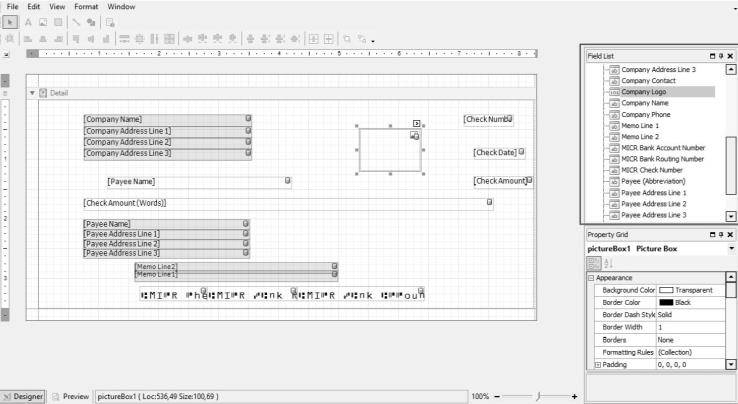Click the picture box smart tag arrow
The height and width of the screenshot is (404, 738).
[x=417, y=123]
